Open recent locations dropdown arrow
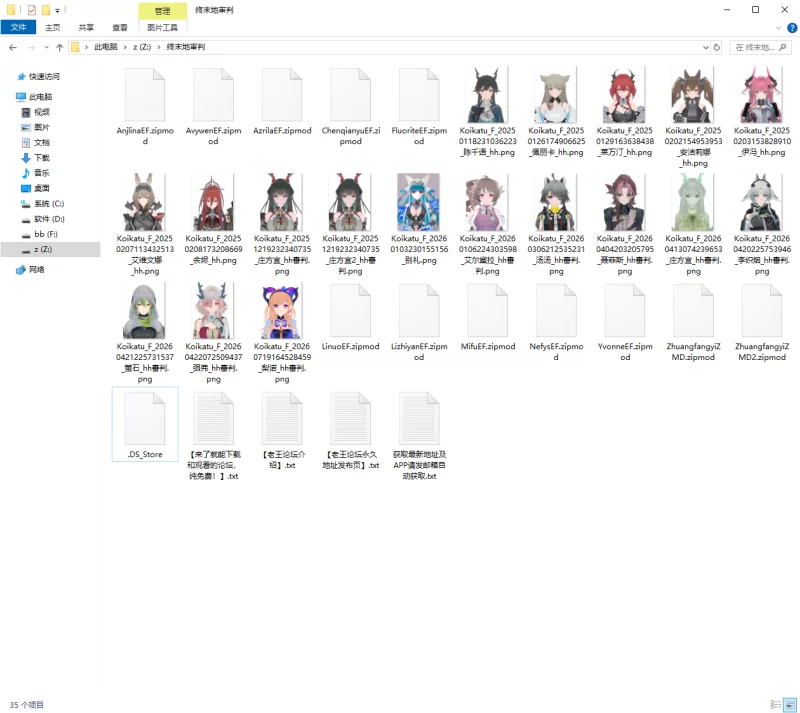Image resolution: width=800 pixels, height=713 pixels. (x=46, y=47)
